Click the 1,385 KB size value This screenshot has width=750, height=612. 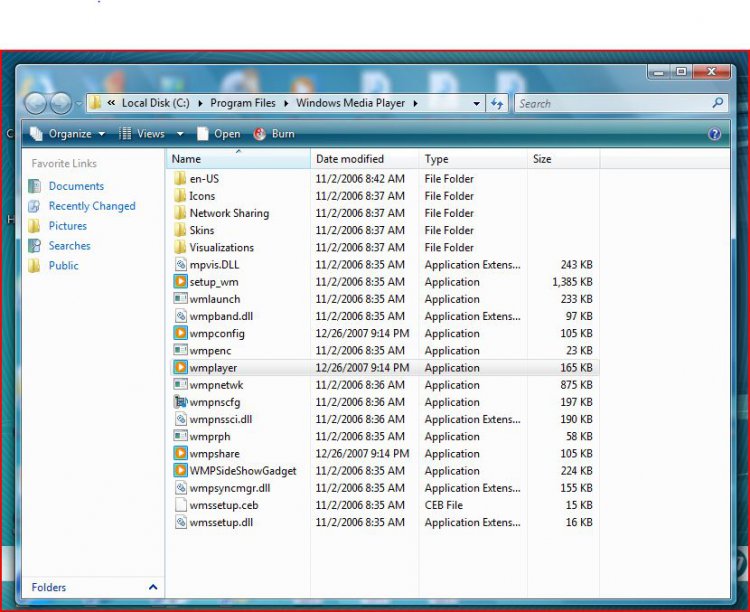pyautogui.click(x=572, y=282)
